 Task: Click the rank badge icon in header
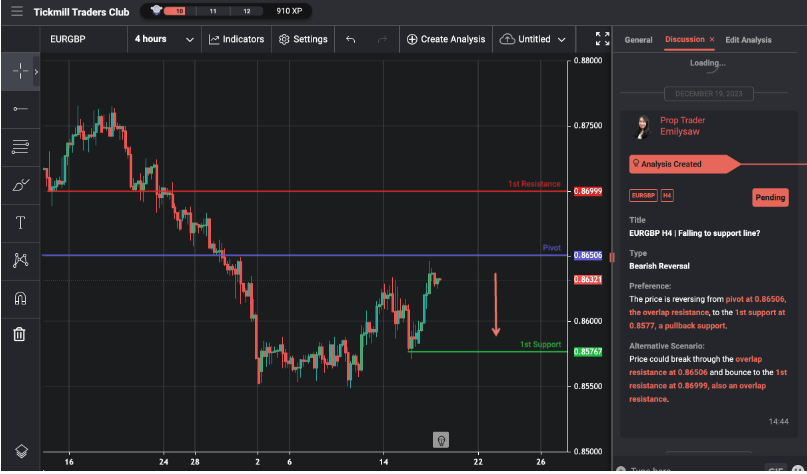click(156, 10)
